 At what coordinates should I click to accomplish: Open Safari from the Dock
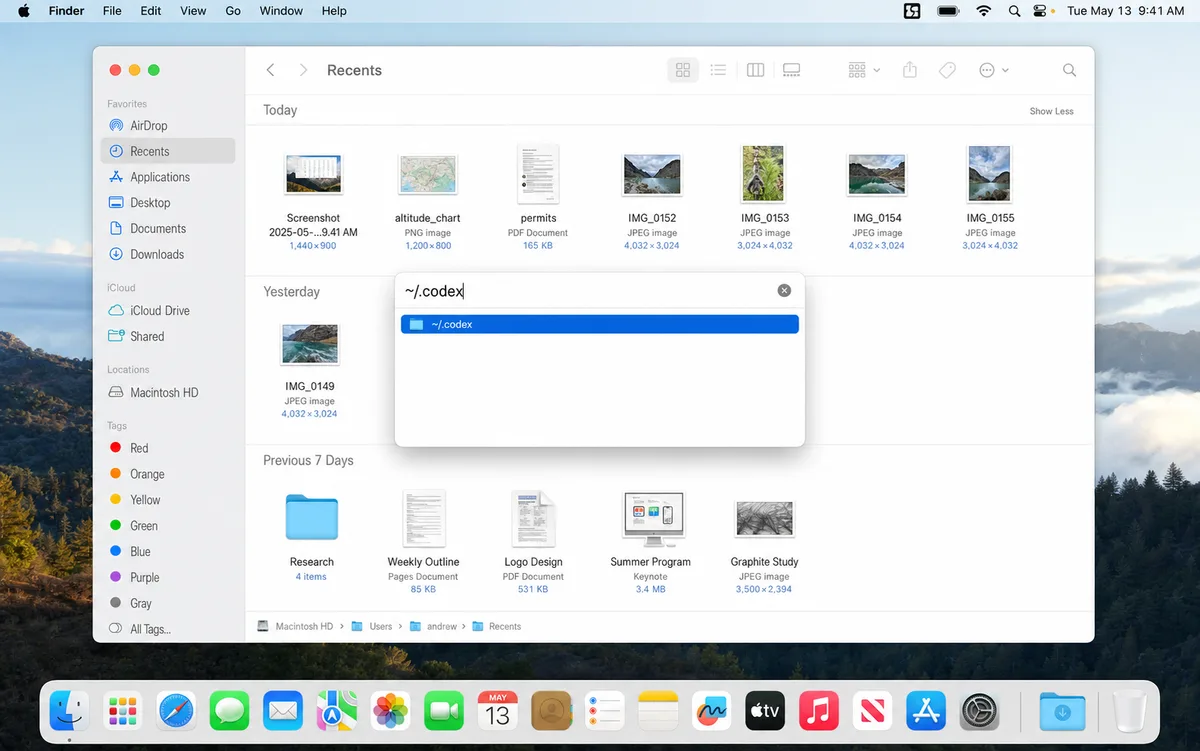click(176, 712)
